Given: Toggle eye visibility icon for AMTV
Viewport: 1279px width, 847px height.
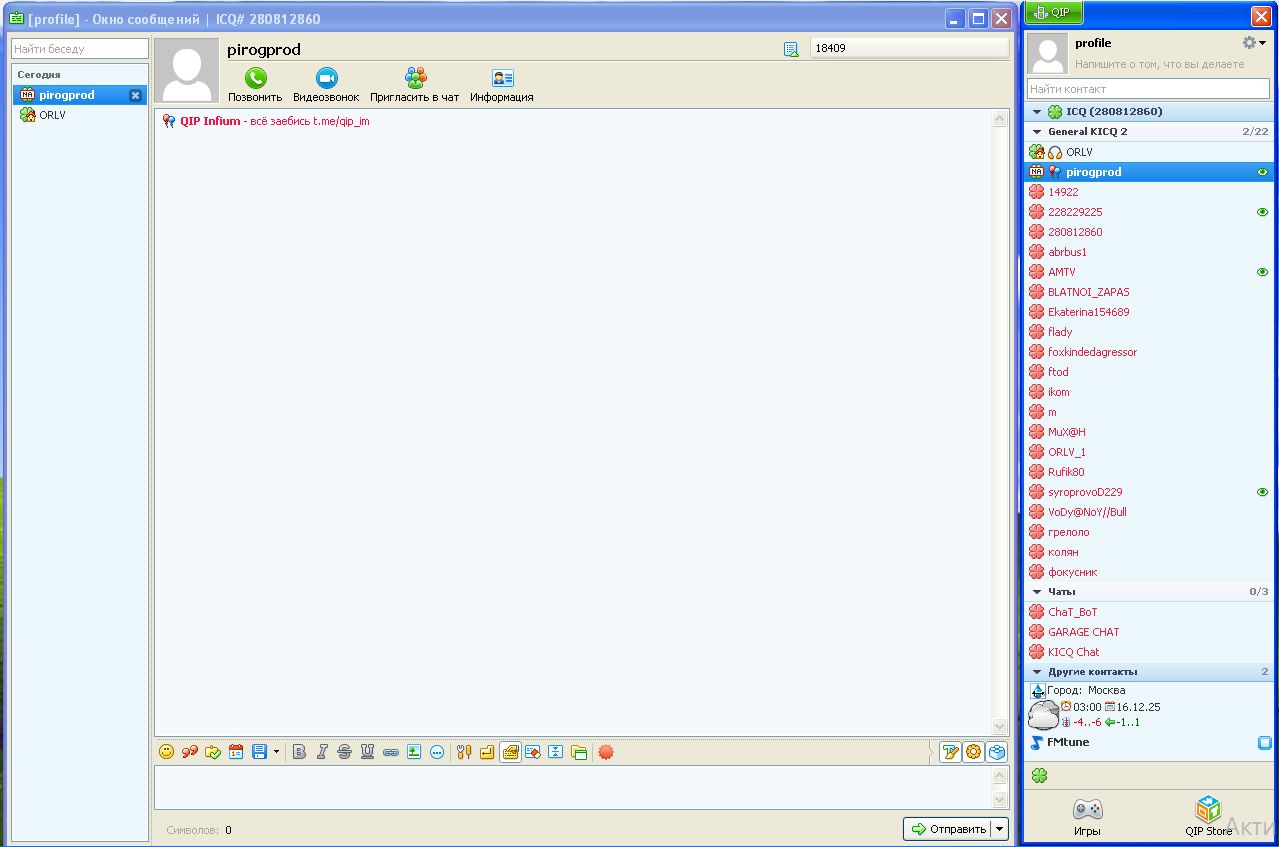Looking at the screenshot, I should pyautogui.click(x=1262, y=272).
